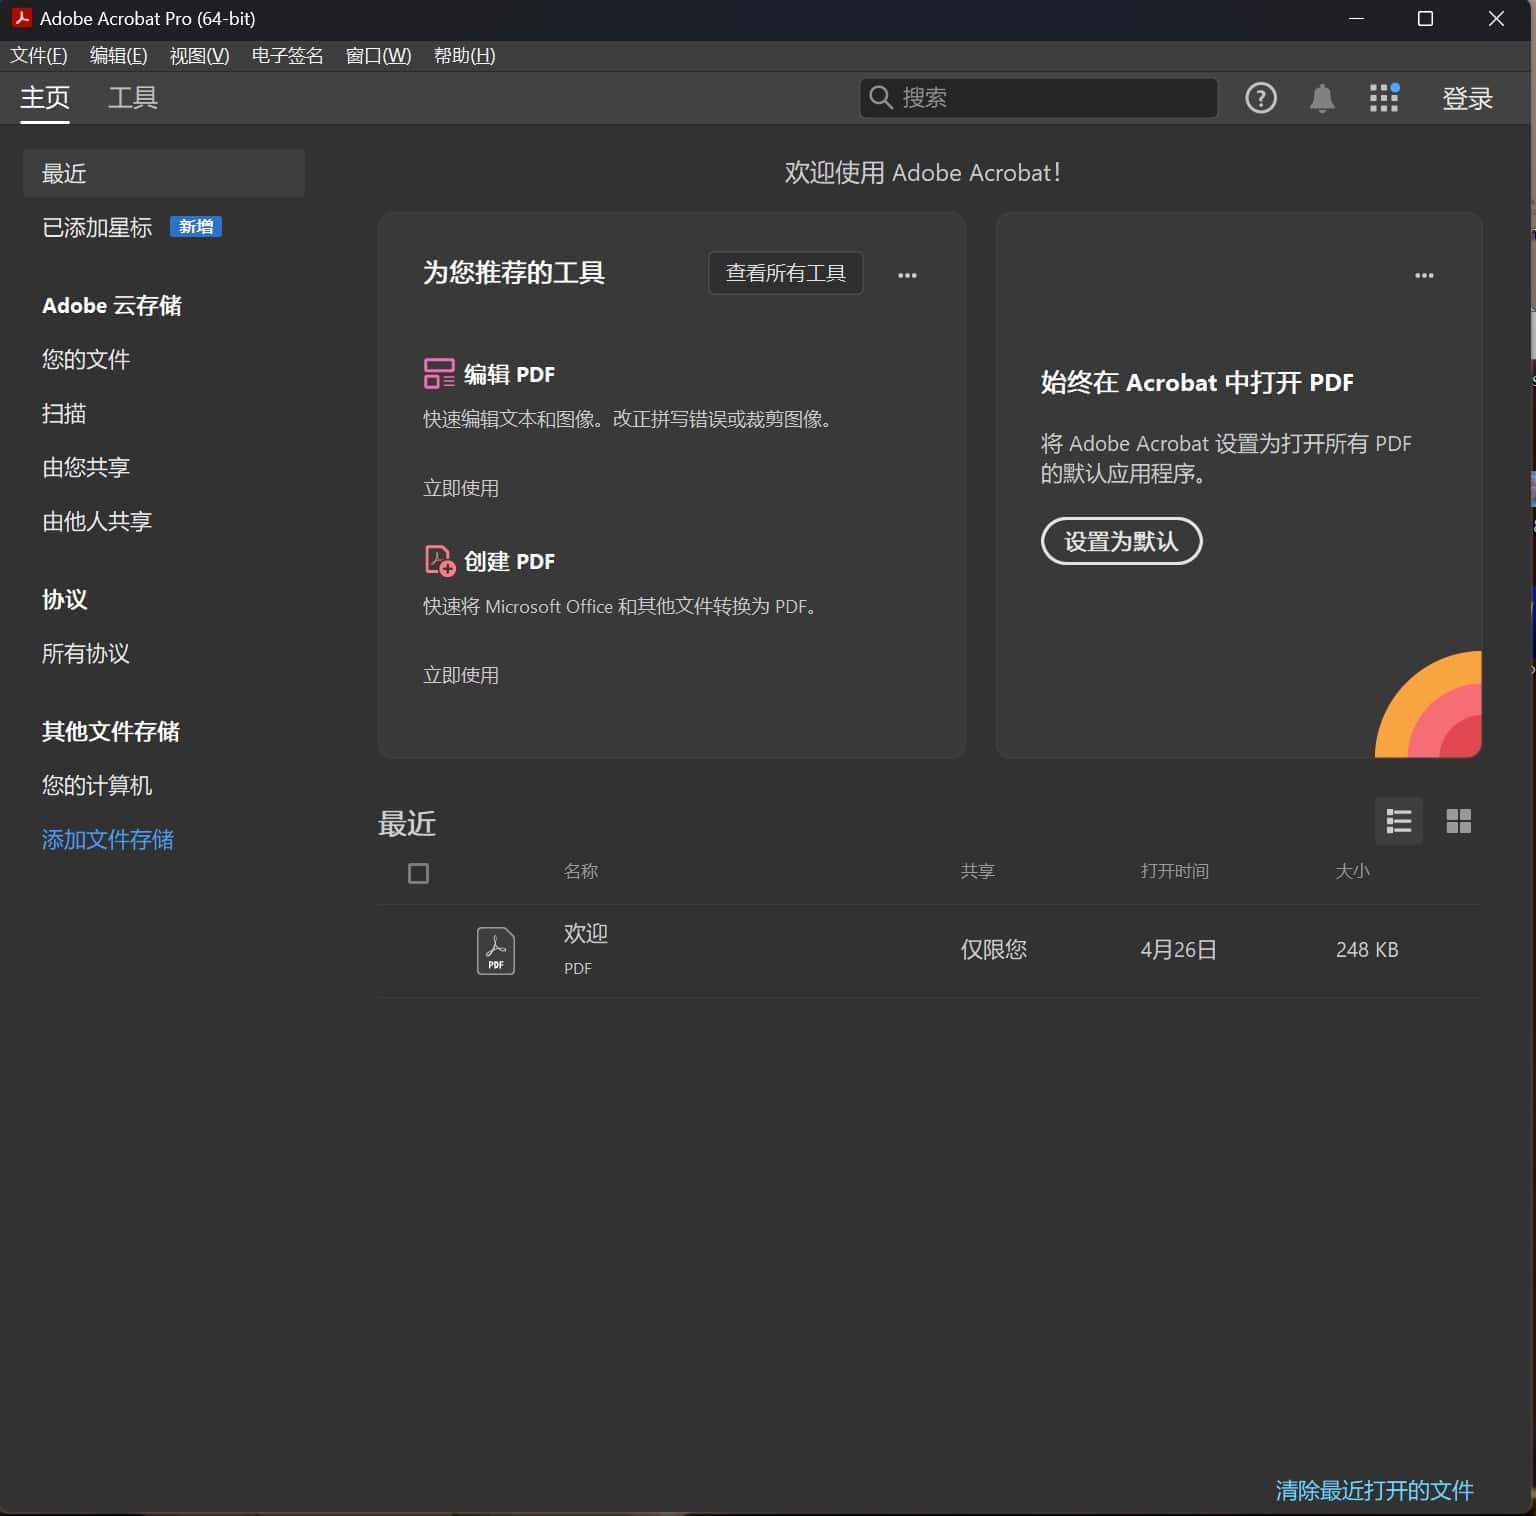Open the apps grid icon near 登录
The image size is (1536, 1516).
pyautogui.click(x=1384, y=98)
